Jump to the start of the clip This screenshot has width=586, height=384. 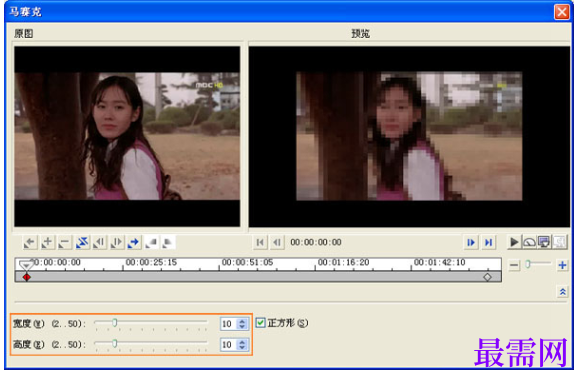pos(260,243)
